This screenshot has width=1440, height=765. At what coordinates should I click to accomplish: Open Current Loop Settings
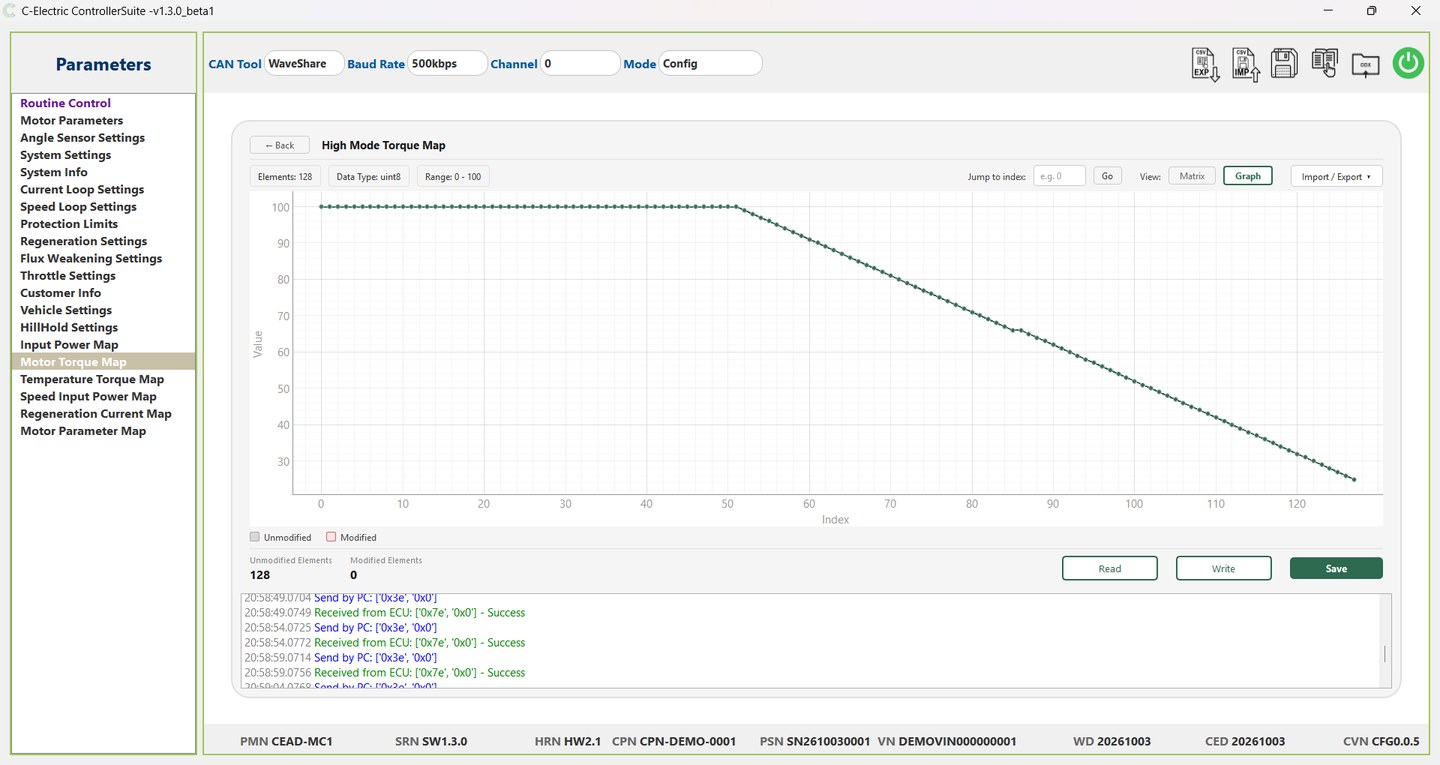[82, 189]
